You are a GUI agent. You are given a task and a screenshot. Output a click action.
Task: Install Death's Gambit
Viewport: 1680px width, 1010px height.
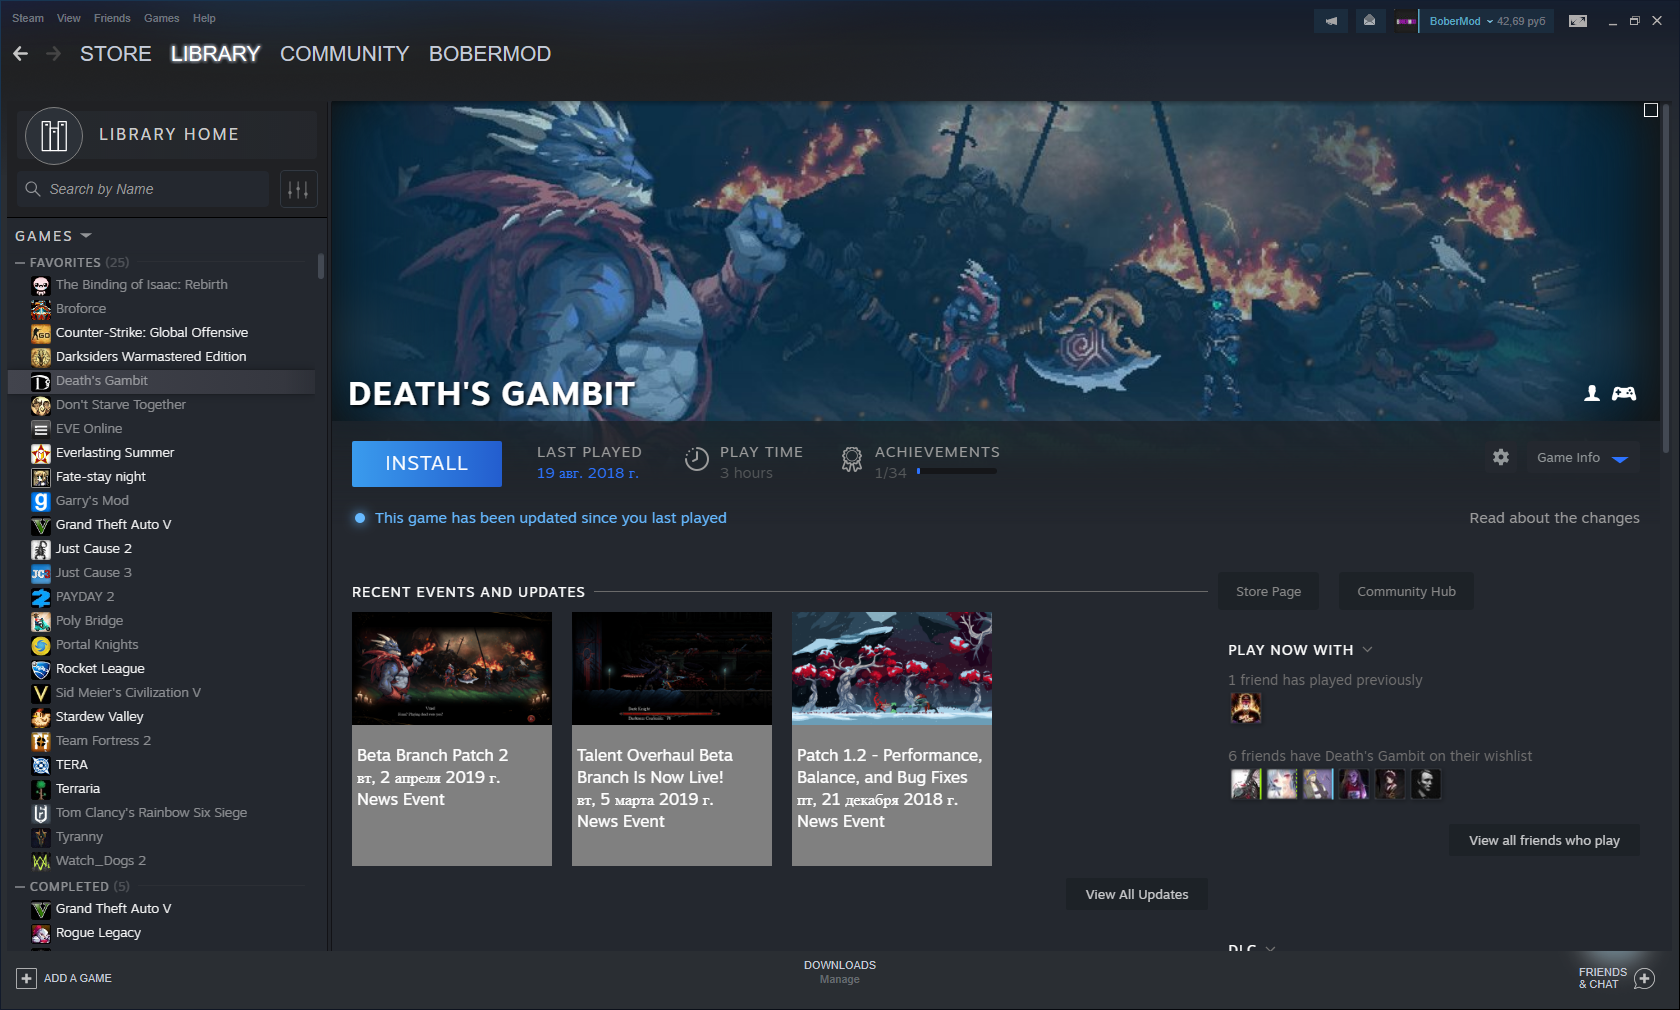click(427, 464)
